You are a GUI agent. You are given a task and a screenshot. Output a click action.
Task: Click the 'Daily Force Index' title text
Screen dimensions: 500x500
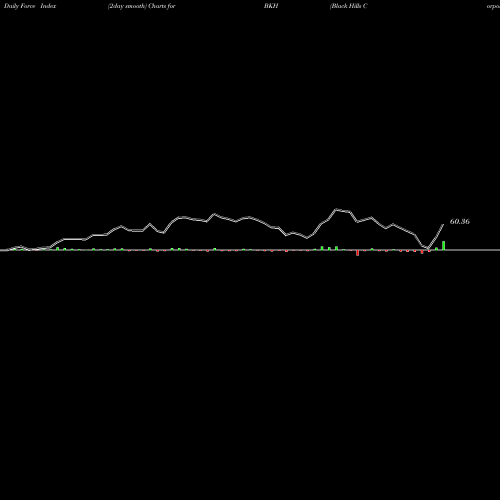click(x=30, y=6)
